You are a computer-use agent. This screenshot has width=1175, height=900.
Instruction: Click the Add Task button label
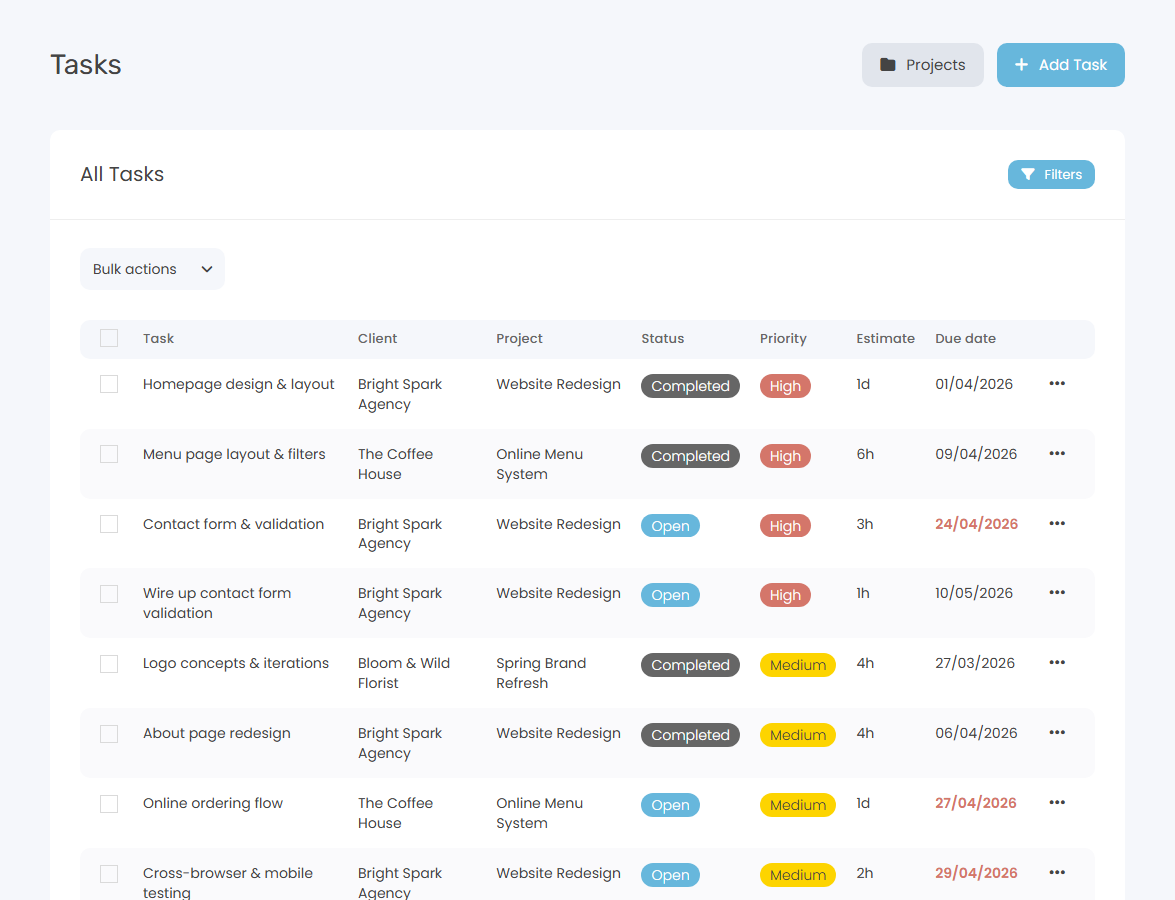tap(1072, 64)
